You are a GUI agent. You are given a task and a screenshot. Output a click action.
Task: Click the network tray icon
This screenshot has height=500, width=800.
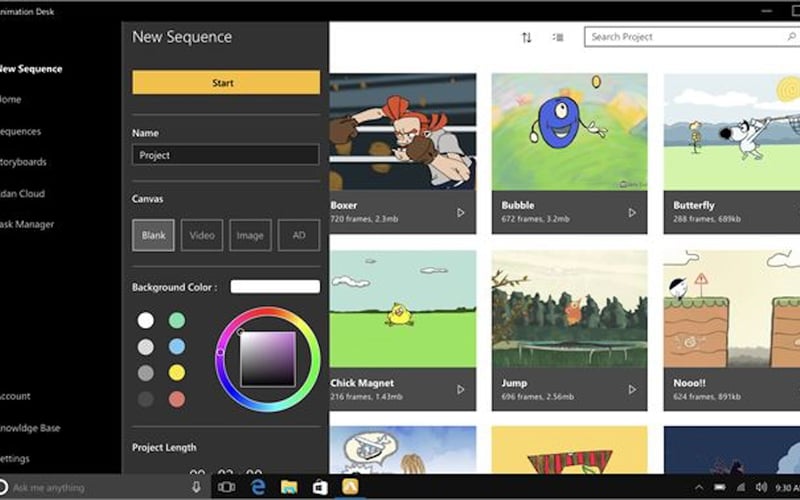[x=740, y=488]
